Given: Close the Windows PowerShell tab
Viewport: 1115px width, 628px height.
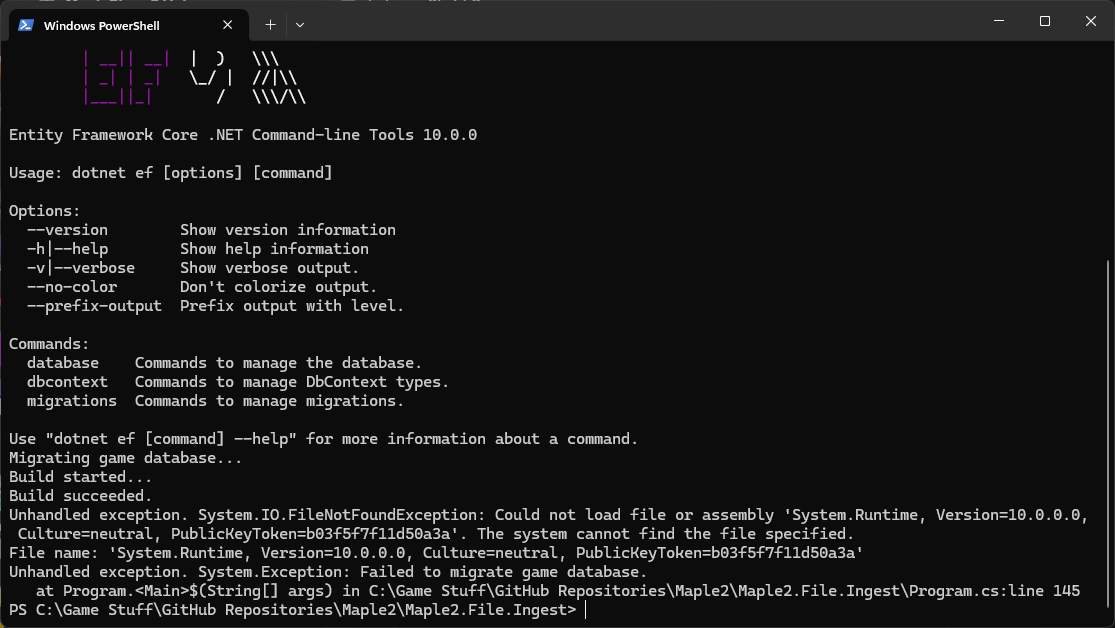Looking at the screenshot, I should tap(230, 25).
